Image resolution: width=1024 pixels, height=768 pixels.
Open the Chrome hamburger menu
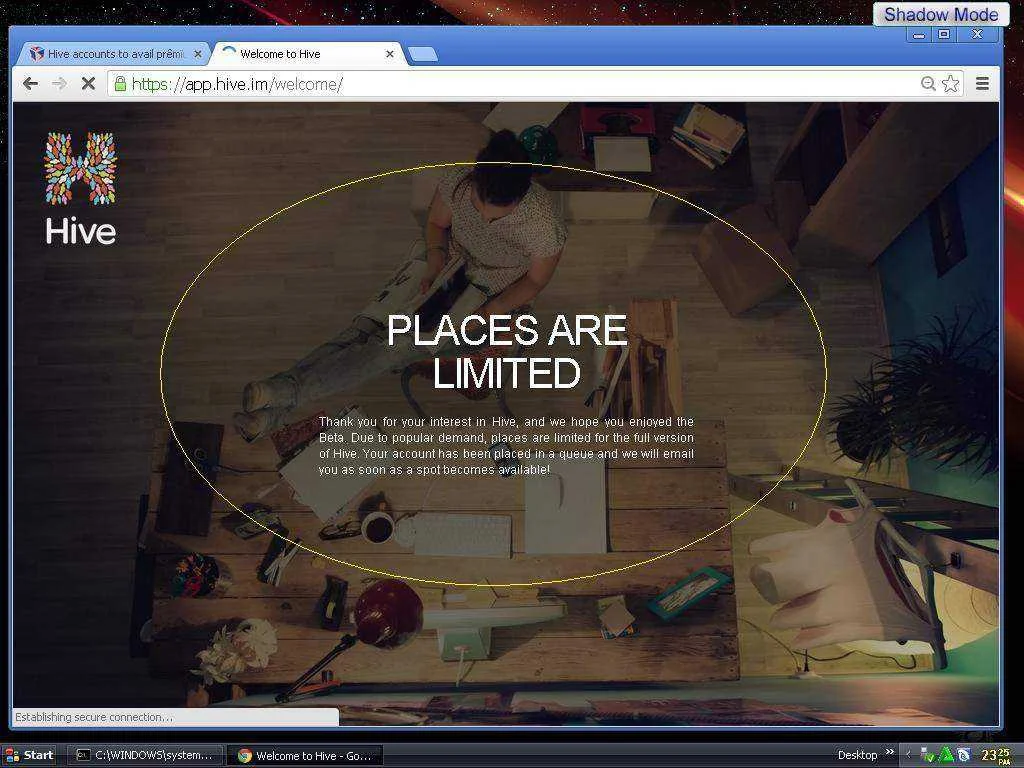(982, 84)
